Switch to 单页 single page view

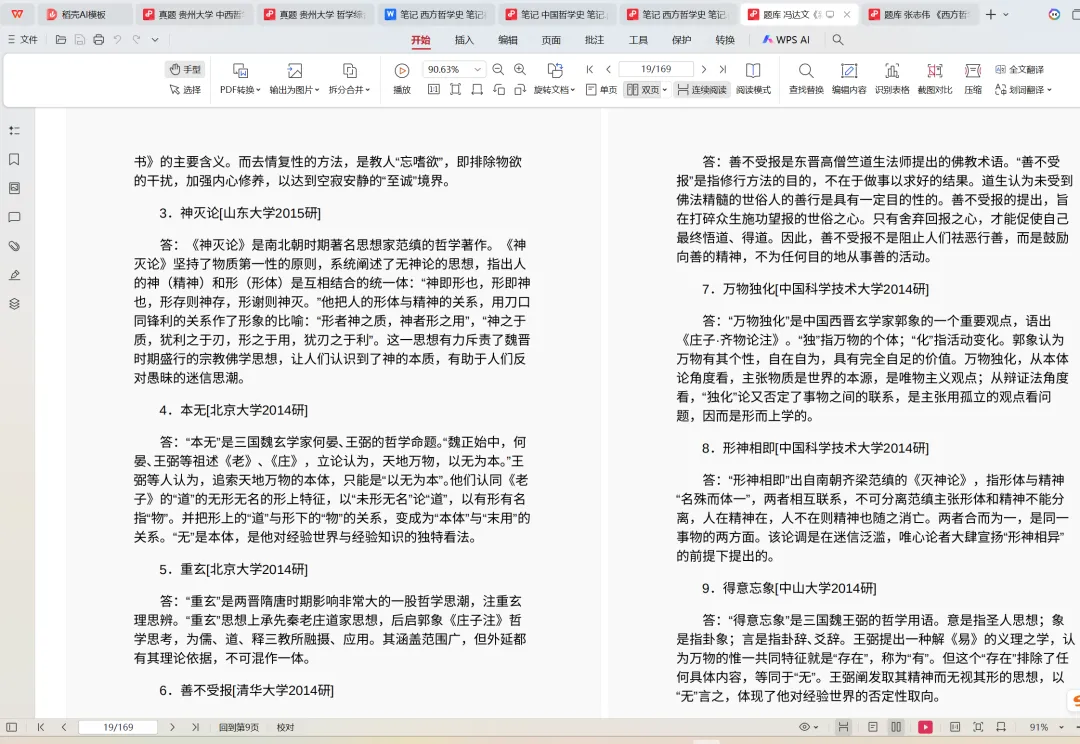(607, 90)
